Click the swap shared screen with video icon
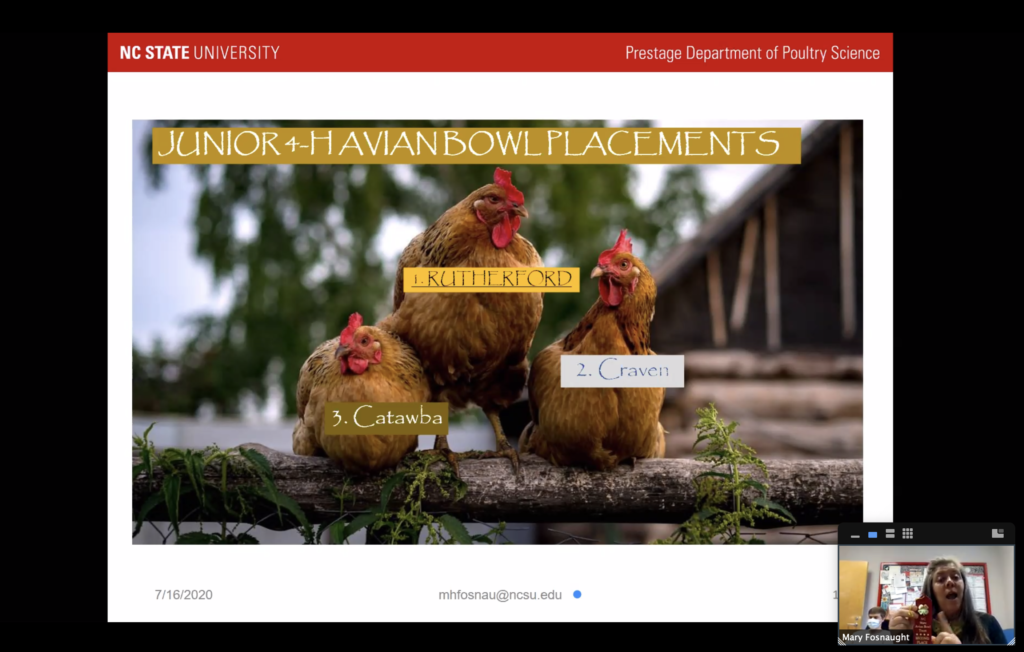 click(997, 534)
